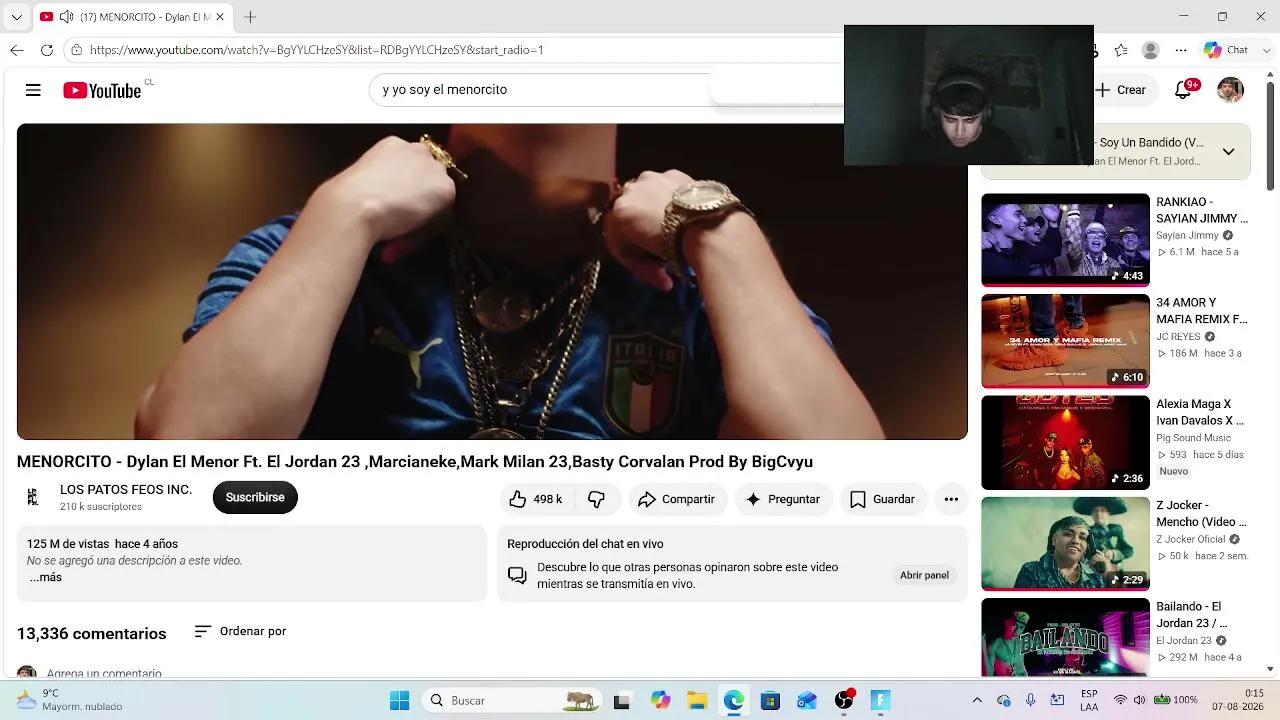Close the MENORCITO browser tab
The height and width of the screenshot is (720, 1280).
[220, 17]
